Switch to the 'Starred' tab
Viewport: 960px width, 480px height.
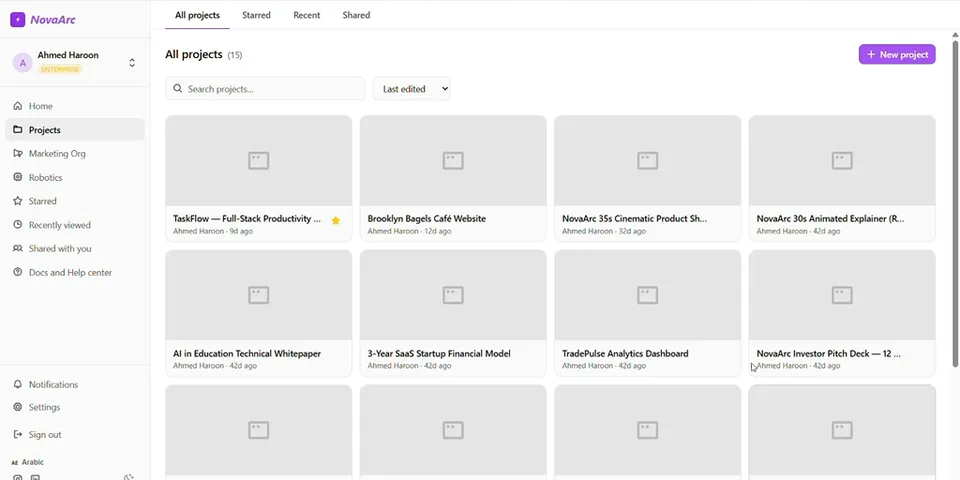256,15
